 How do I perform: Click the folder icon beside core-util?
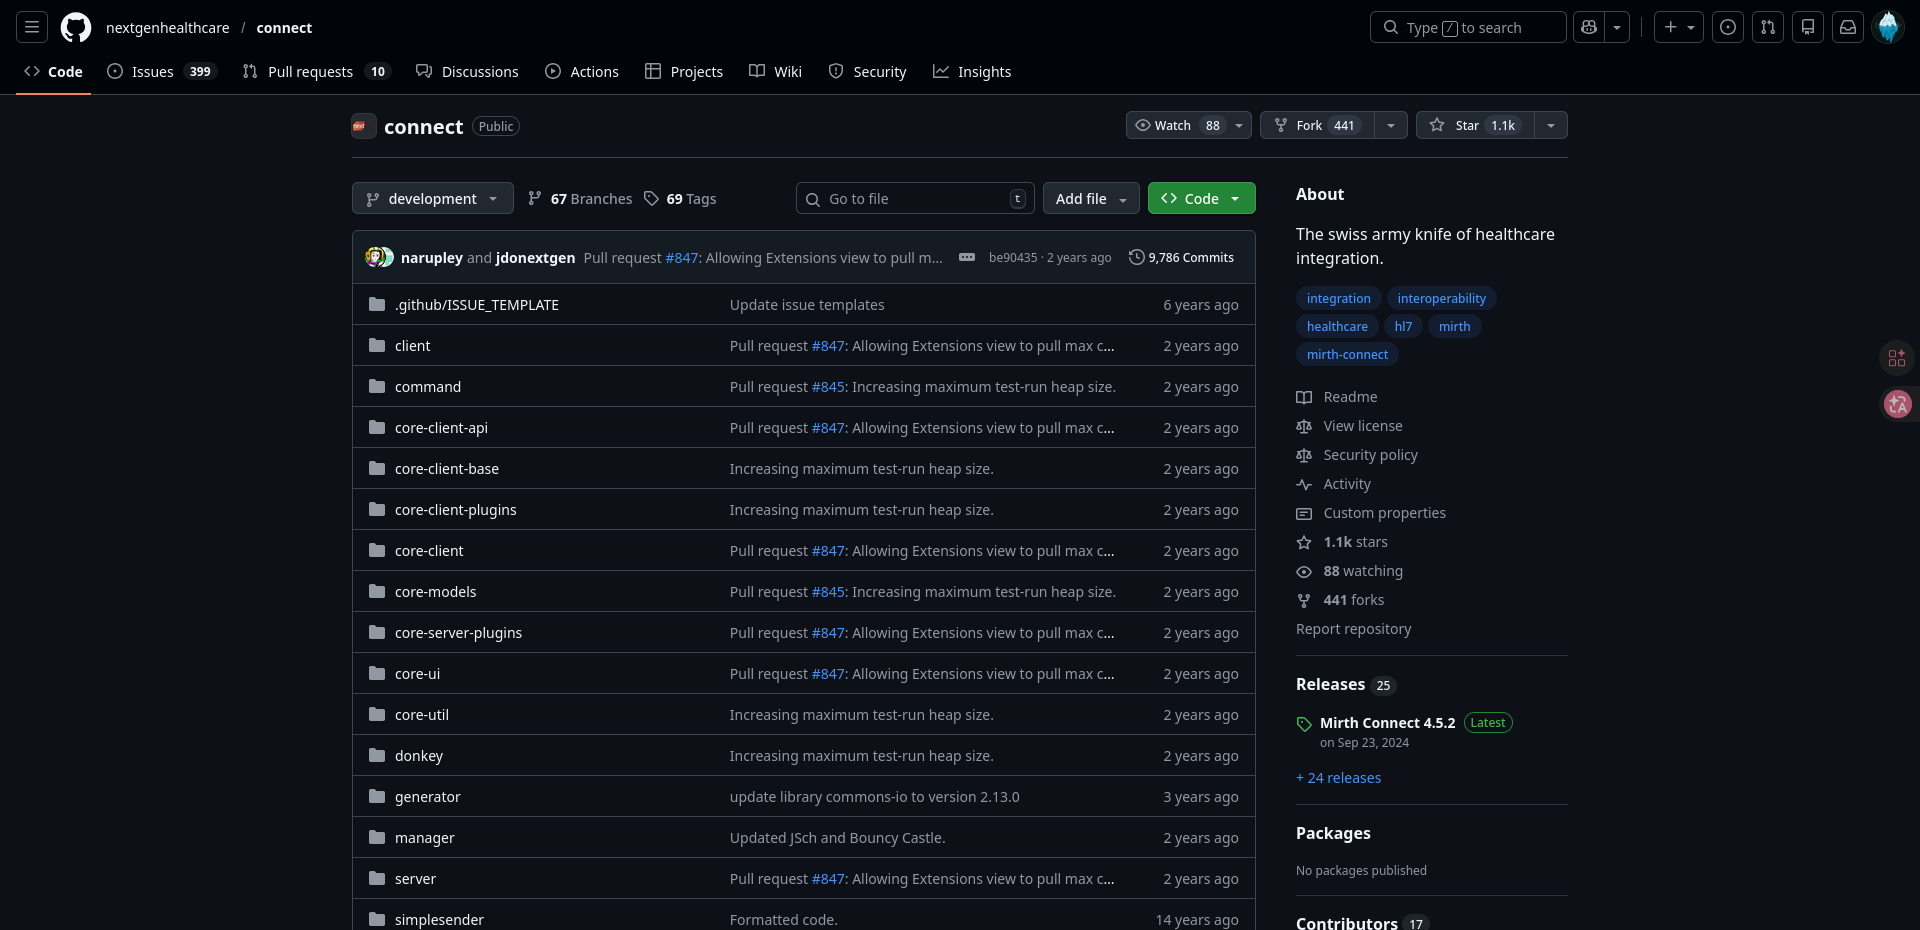[x=377, y=715]
